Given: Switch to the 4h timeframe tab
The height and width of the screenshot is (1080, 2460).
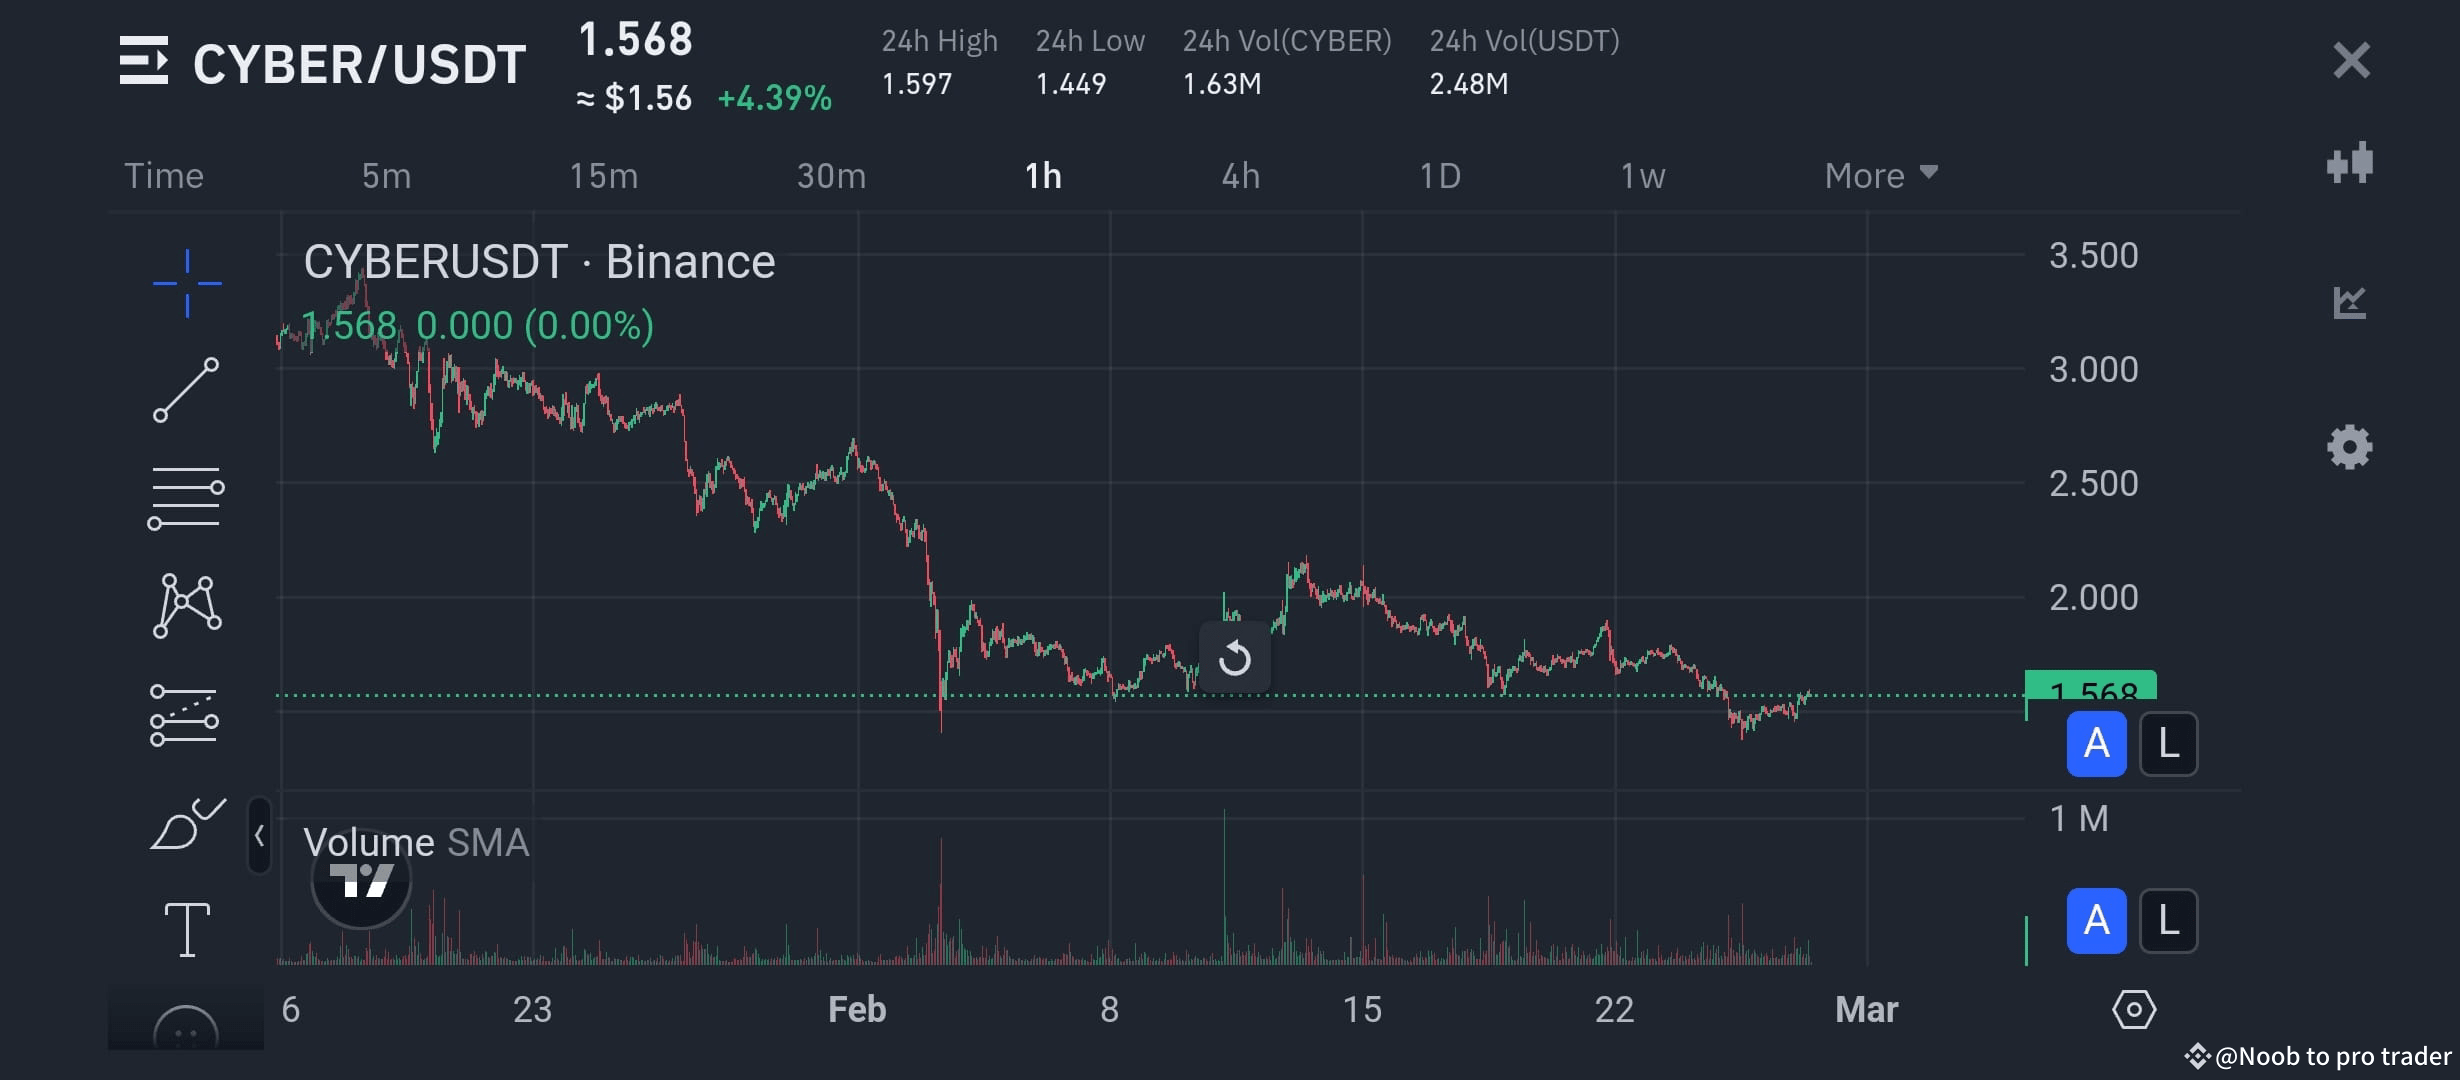Looking at the screenshot, I should [x=1240, y=175].
